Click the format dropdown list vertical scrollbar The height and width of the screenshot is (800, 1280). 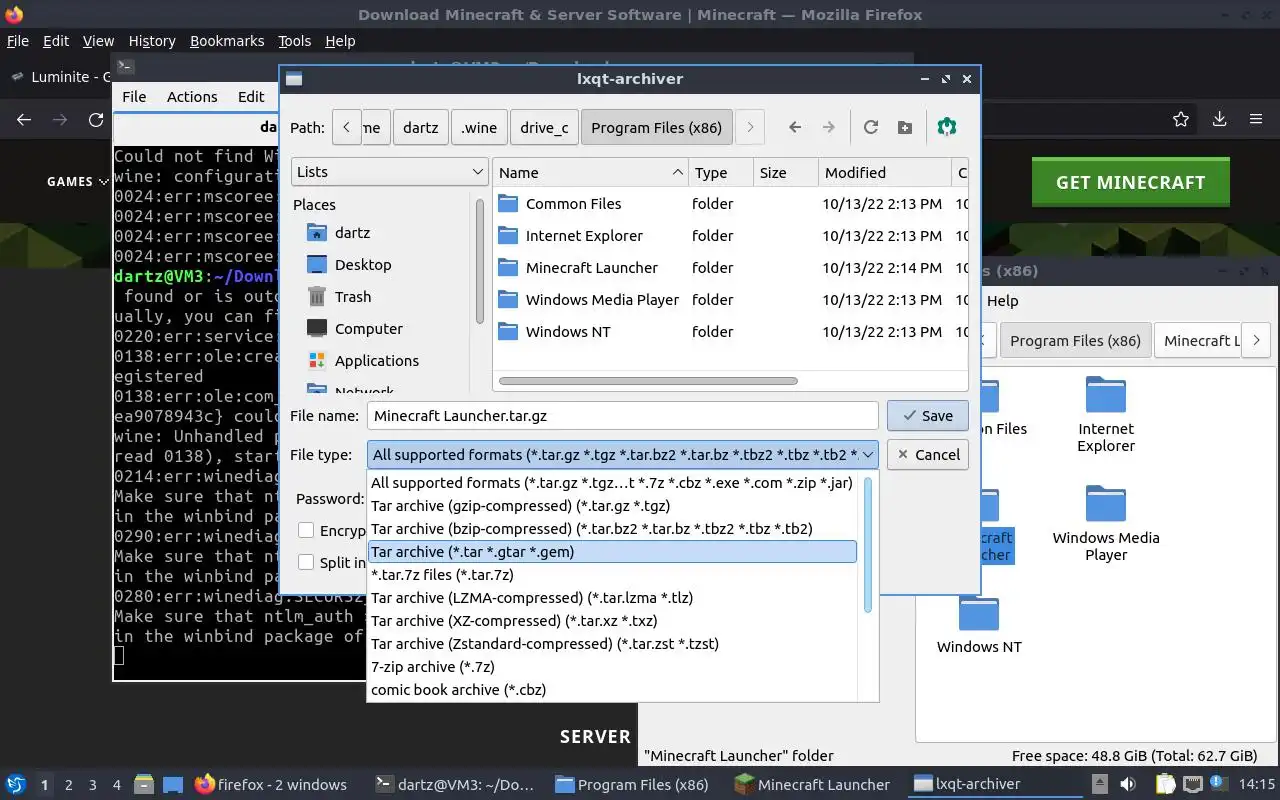[868, 545]
